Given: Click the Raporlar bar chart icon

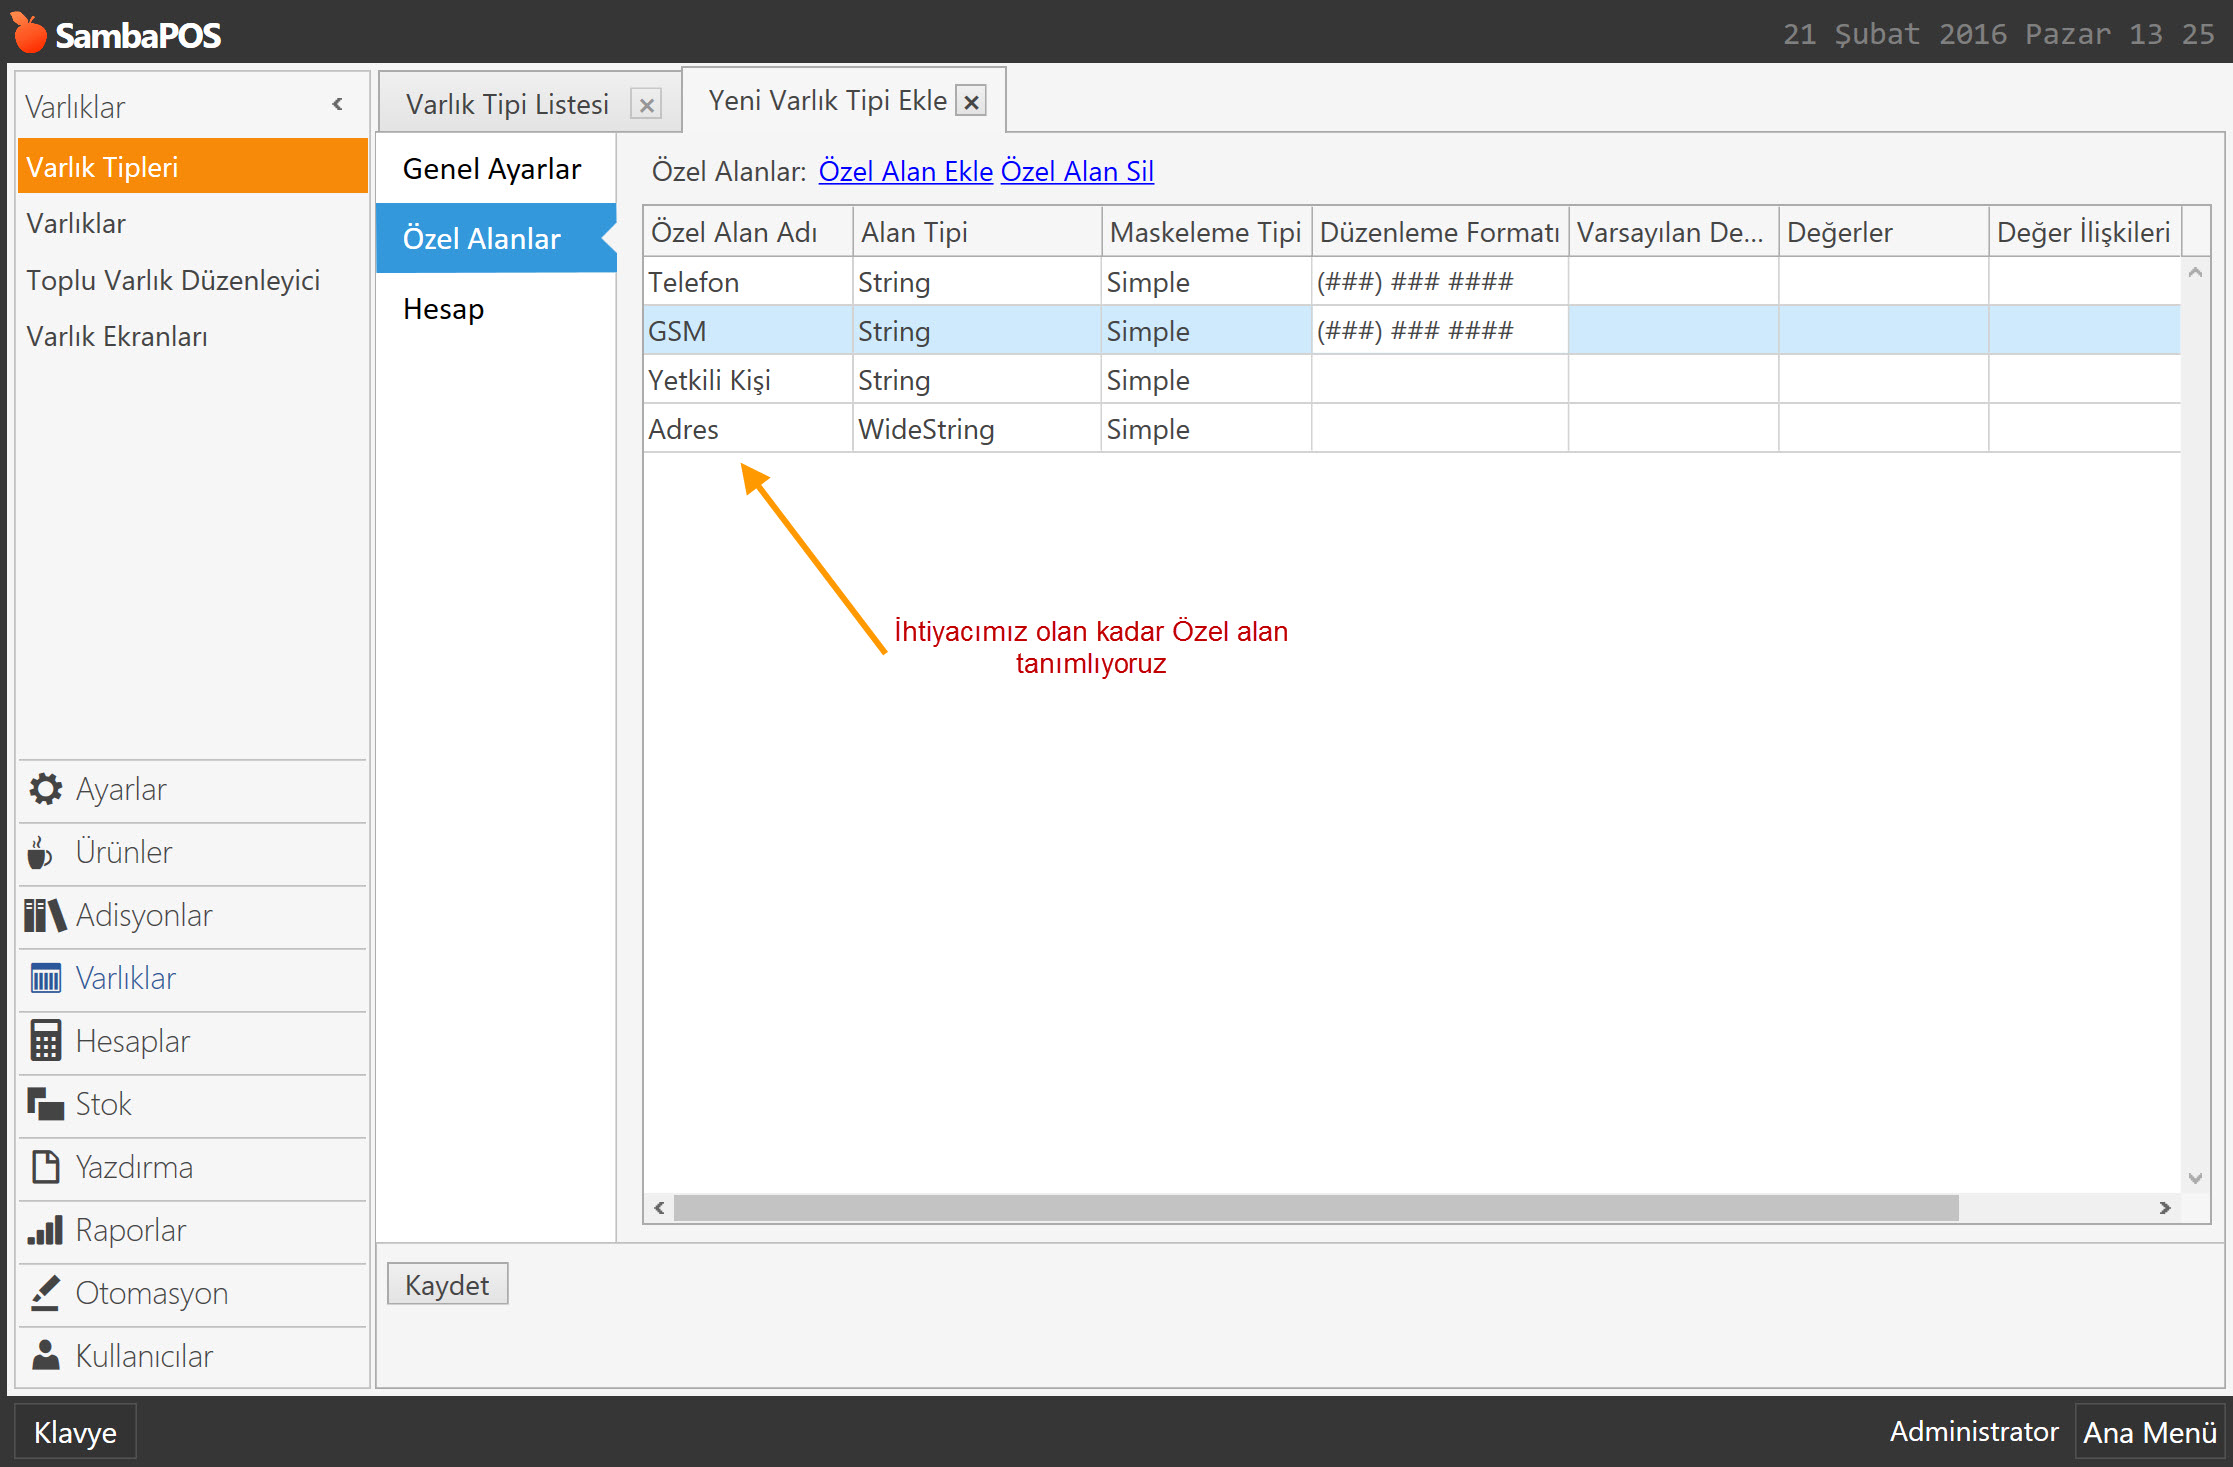Looking at the screenshot, I should [45, 1230].
